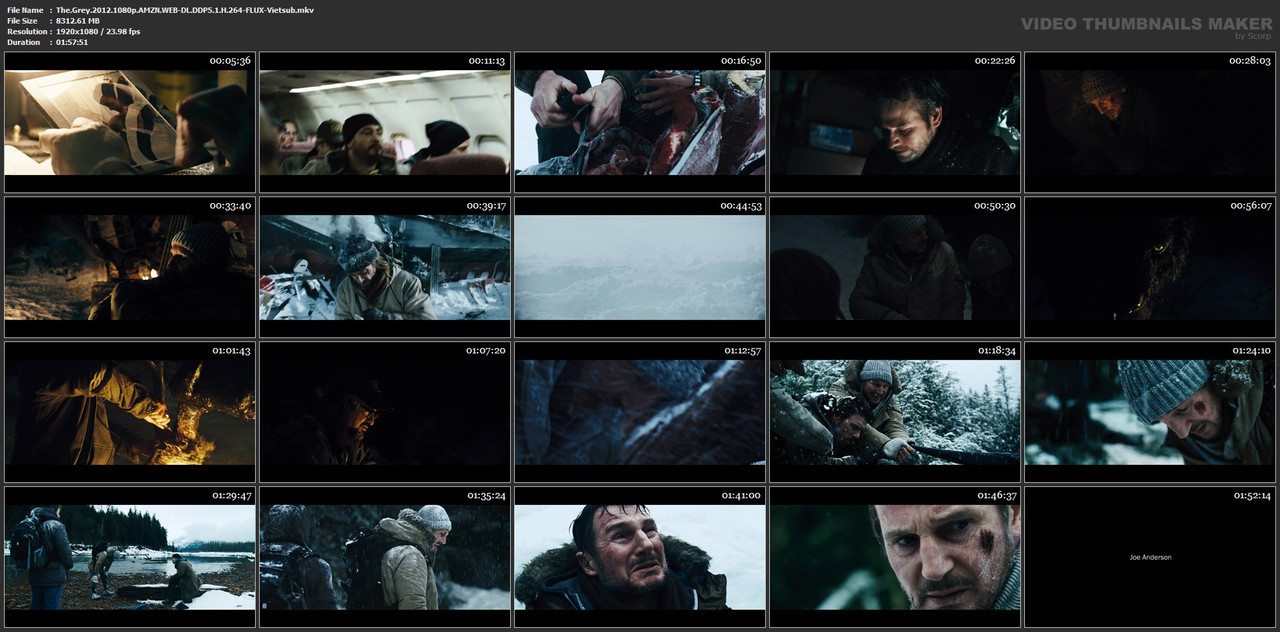Select the thumbnail at 01:46:37
1280x632 pixels.
(895, 557)
